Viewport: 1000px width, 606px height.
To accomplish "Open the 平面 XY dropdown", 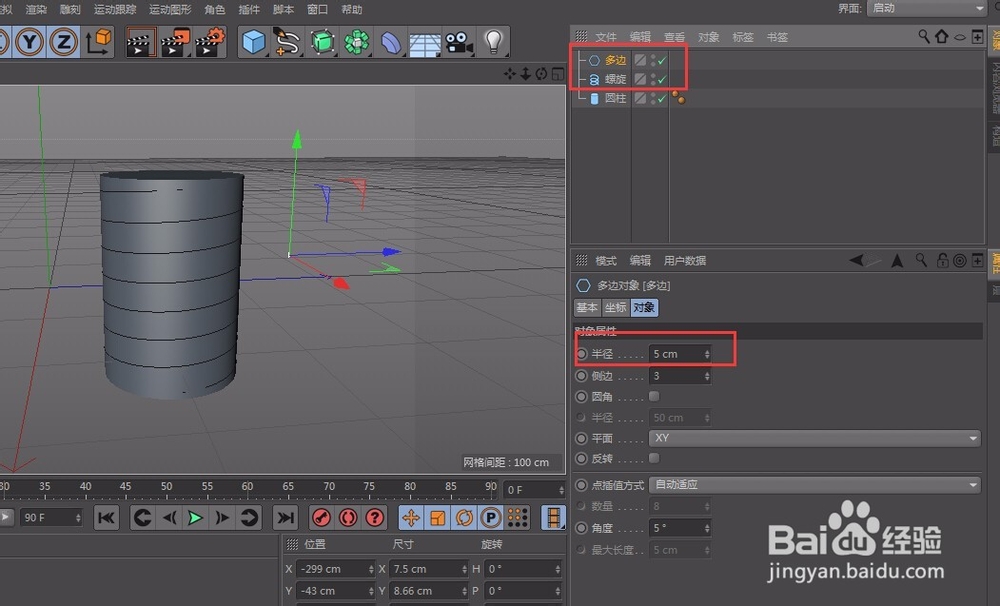I will click(x=814, y=438).
